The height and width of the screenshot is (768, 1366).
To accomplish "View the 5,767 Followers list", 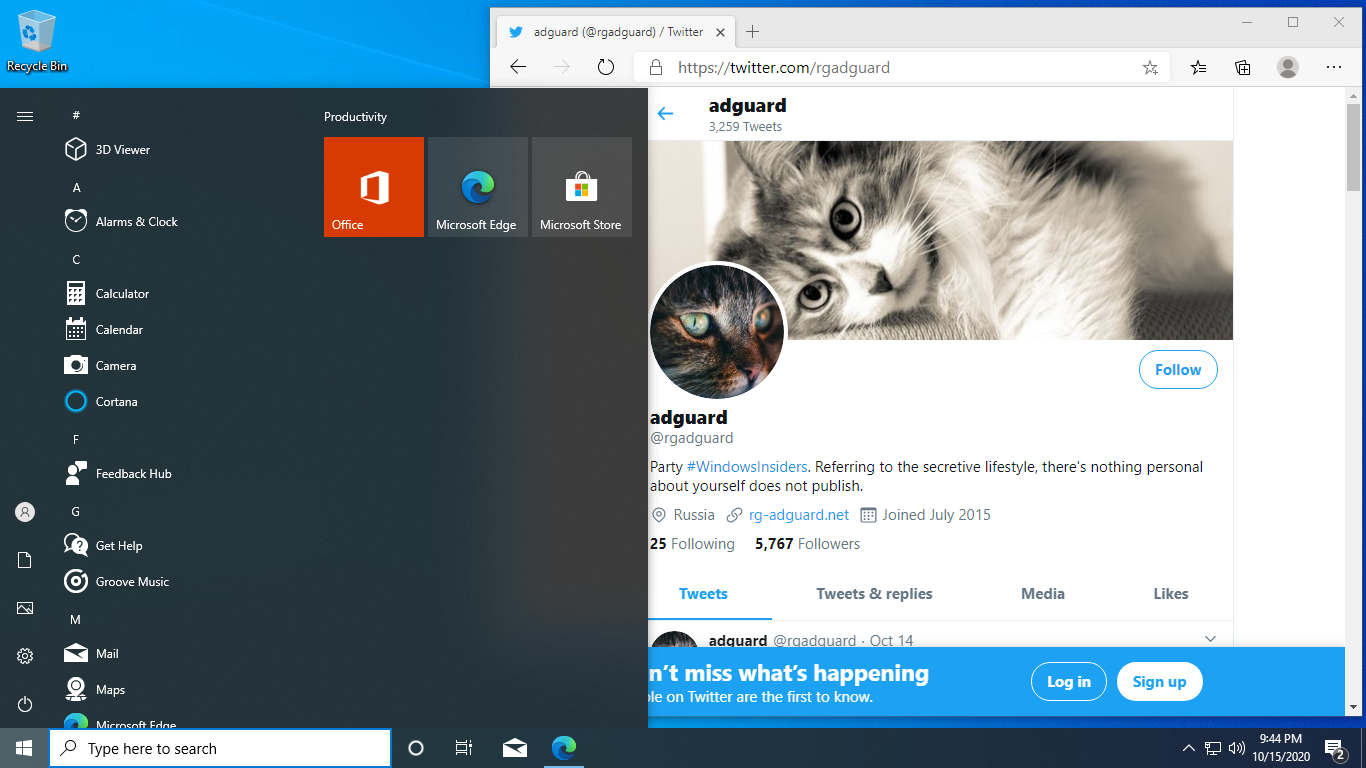I will (x=807, y=544).
